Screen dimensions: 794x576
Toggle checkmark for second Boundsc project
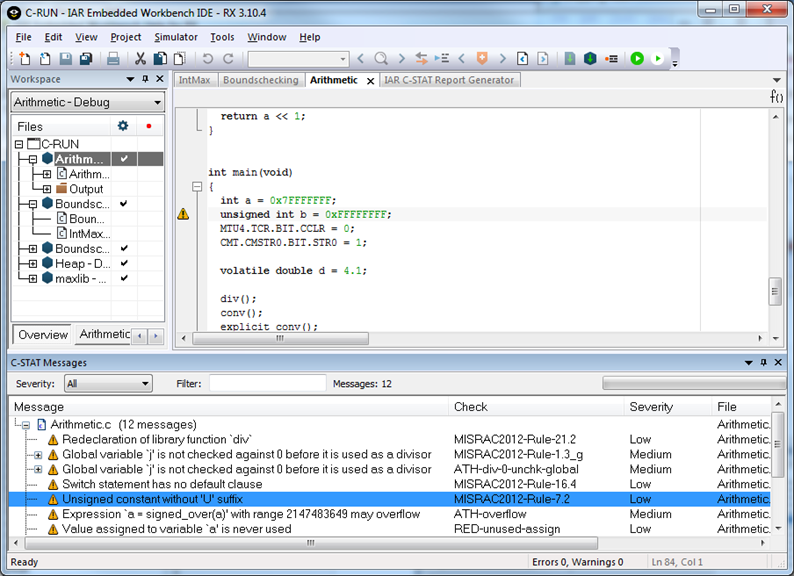124,249
